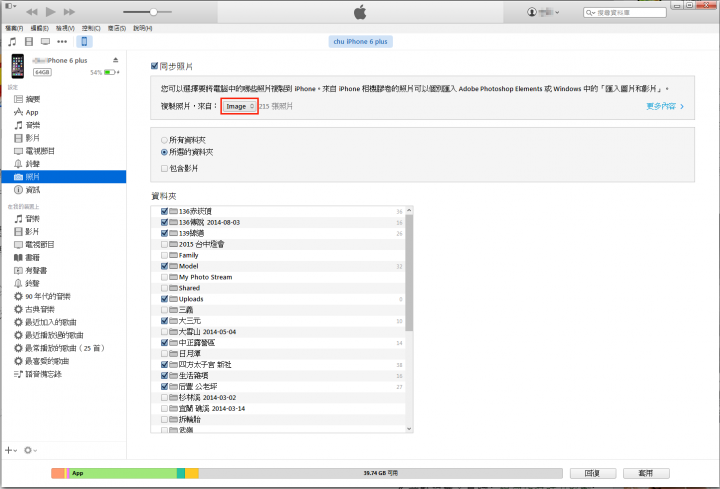Select the iPhone device icon in toolbar

[84, 42]
